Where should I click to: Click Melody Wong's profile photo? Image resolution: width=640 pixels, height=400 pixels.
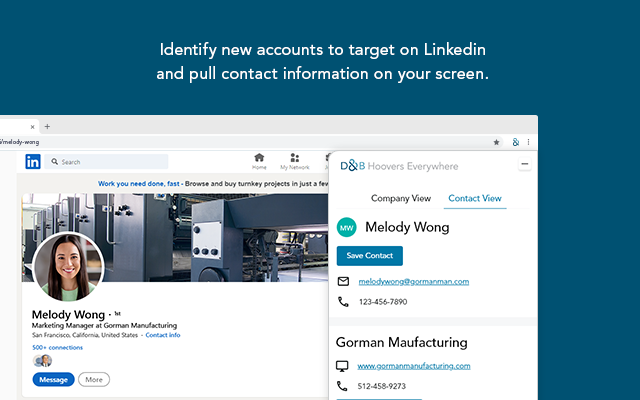coord(68,267)
